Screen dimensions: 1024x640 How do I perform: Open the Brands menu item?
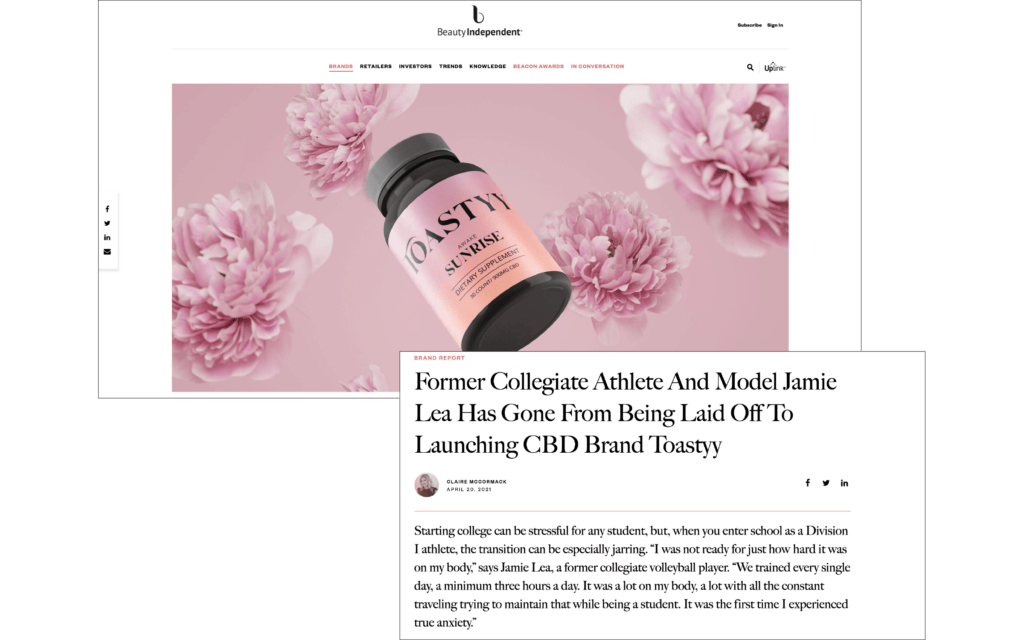click(x=340, y=67)
